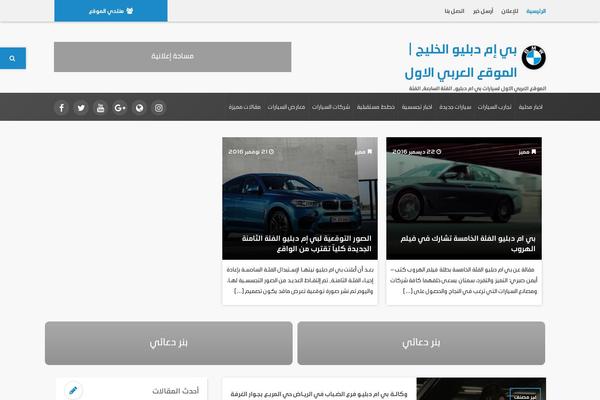Select سيارات جديدة in the dark navigation bar
The image size is (600, 400).
pos(455,107)
